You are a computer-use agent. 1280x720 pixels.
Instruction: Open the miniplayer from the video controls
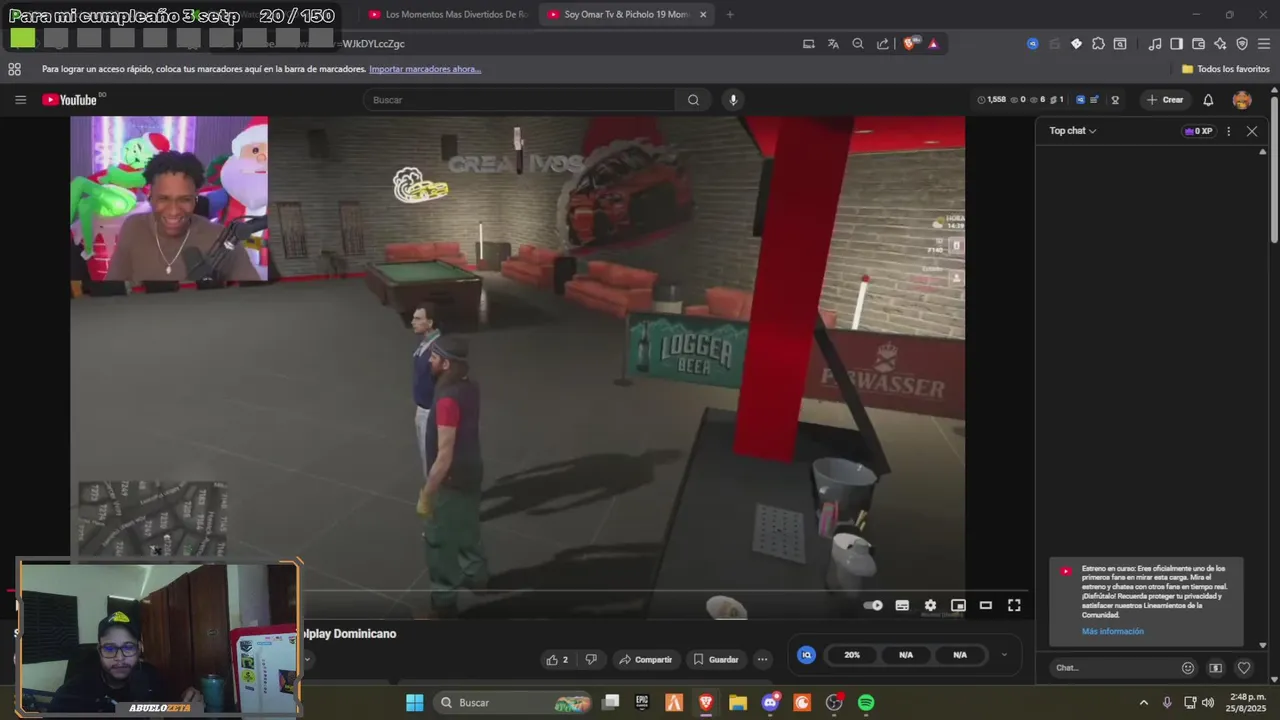click(958, 605)
